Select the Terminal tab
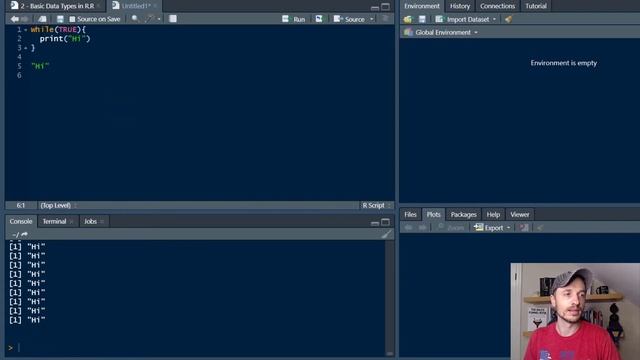This screenshot has height=360, width=640. (54, 221)
